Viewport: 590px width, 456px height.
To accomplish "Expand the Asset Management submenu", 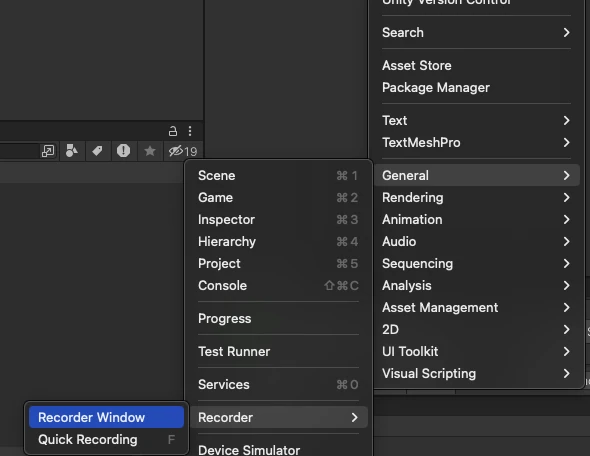I will coord(476,307).
